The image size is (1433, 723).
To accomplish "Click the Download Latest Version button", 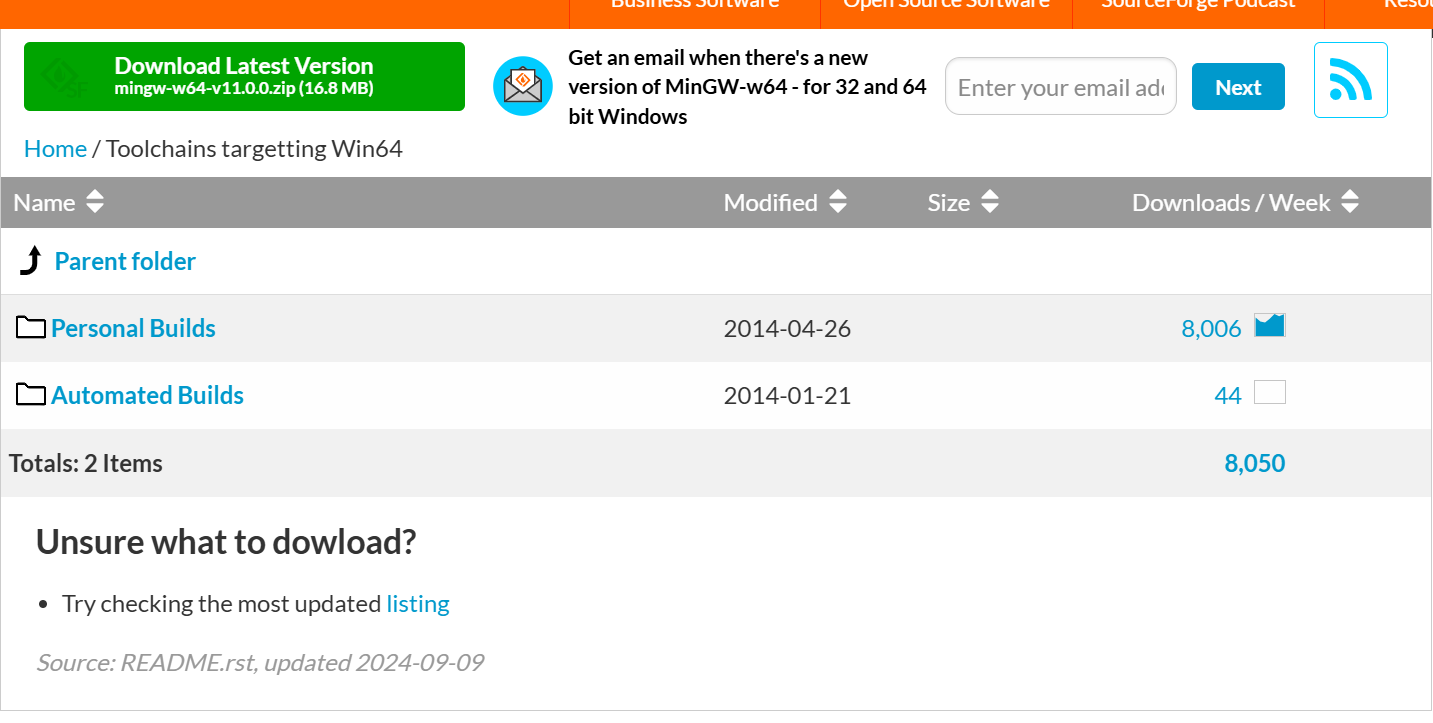I will click(244, 76).
